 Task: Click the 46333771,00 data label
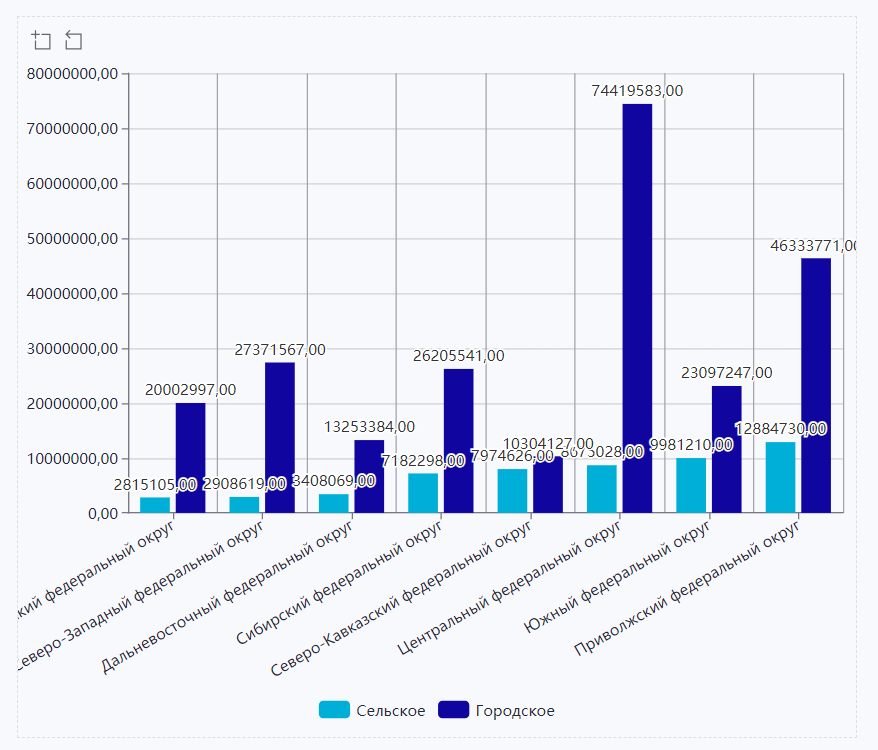coord(813,245)
